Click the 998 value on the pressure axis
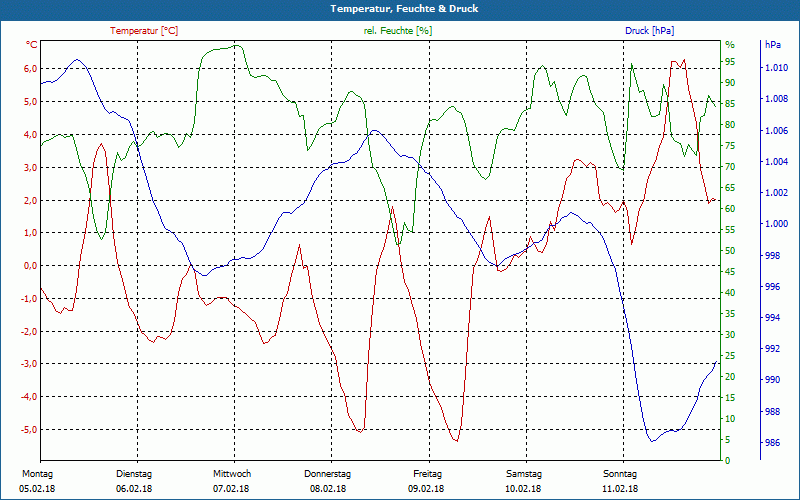The width and height of the screenshot is (800, 500). (x=772, y=256)
